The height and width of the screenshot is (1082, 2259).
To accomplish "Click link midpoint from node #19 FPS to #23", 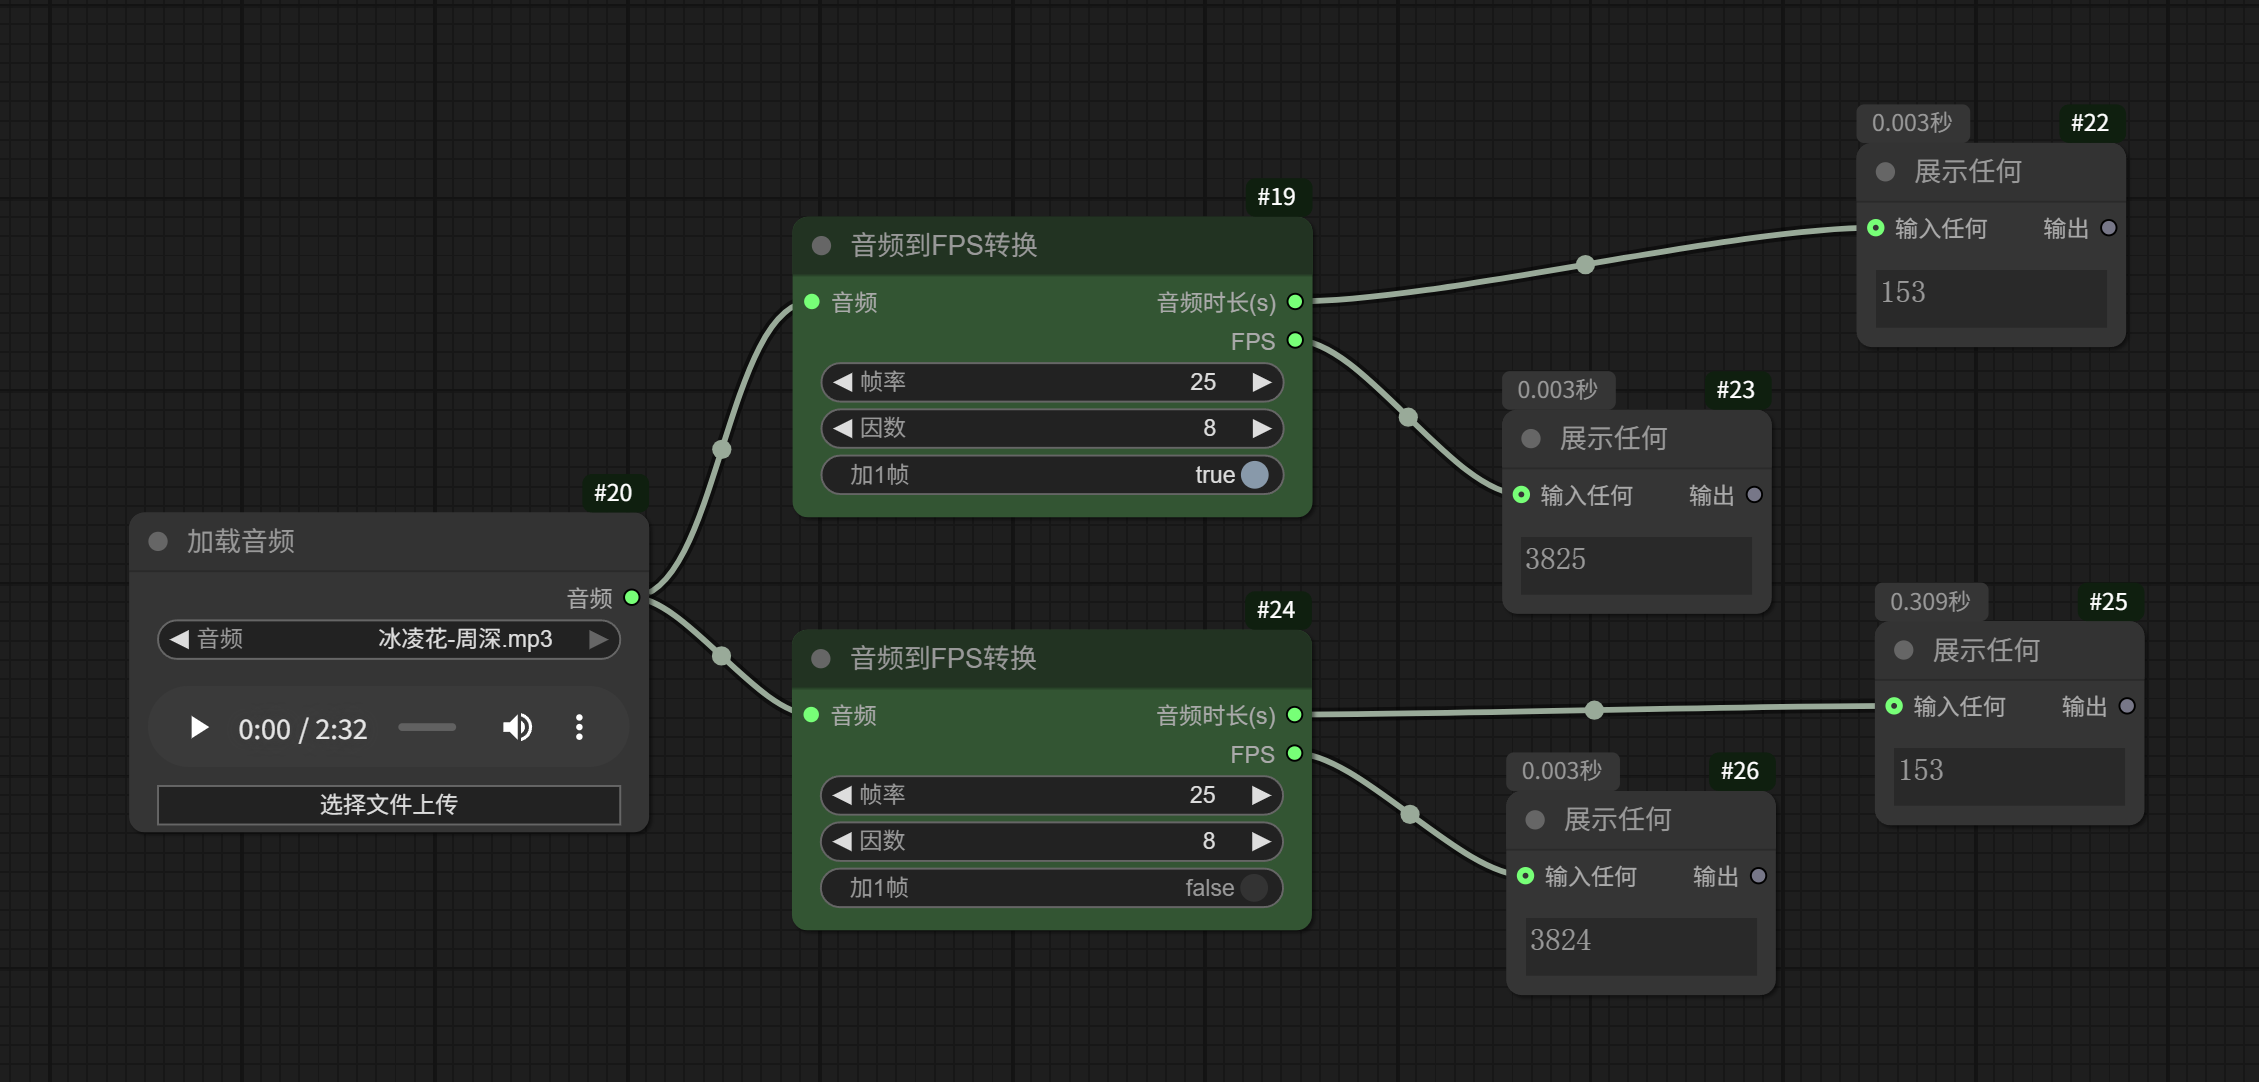I will coord(1409,417).
